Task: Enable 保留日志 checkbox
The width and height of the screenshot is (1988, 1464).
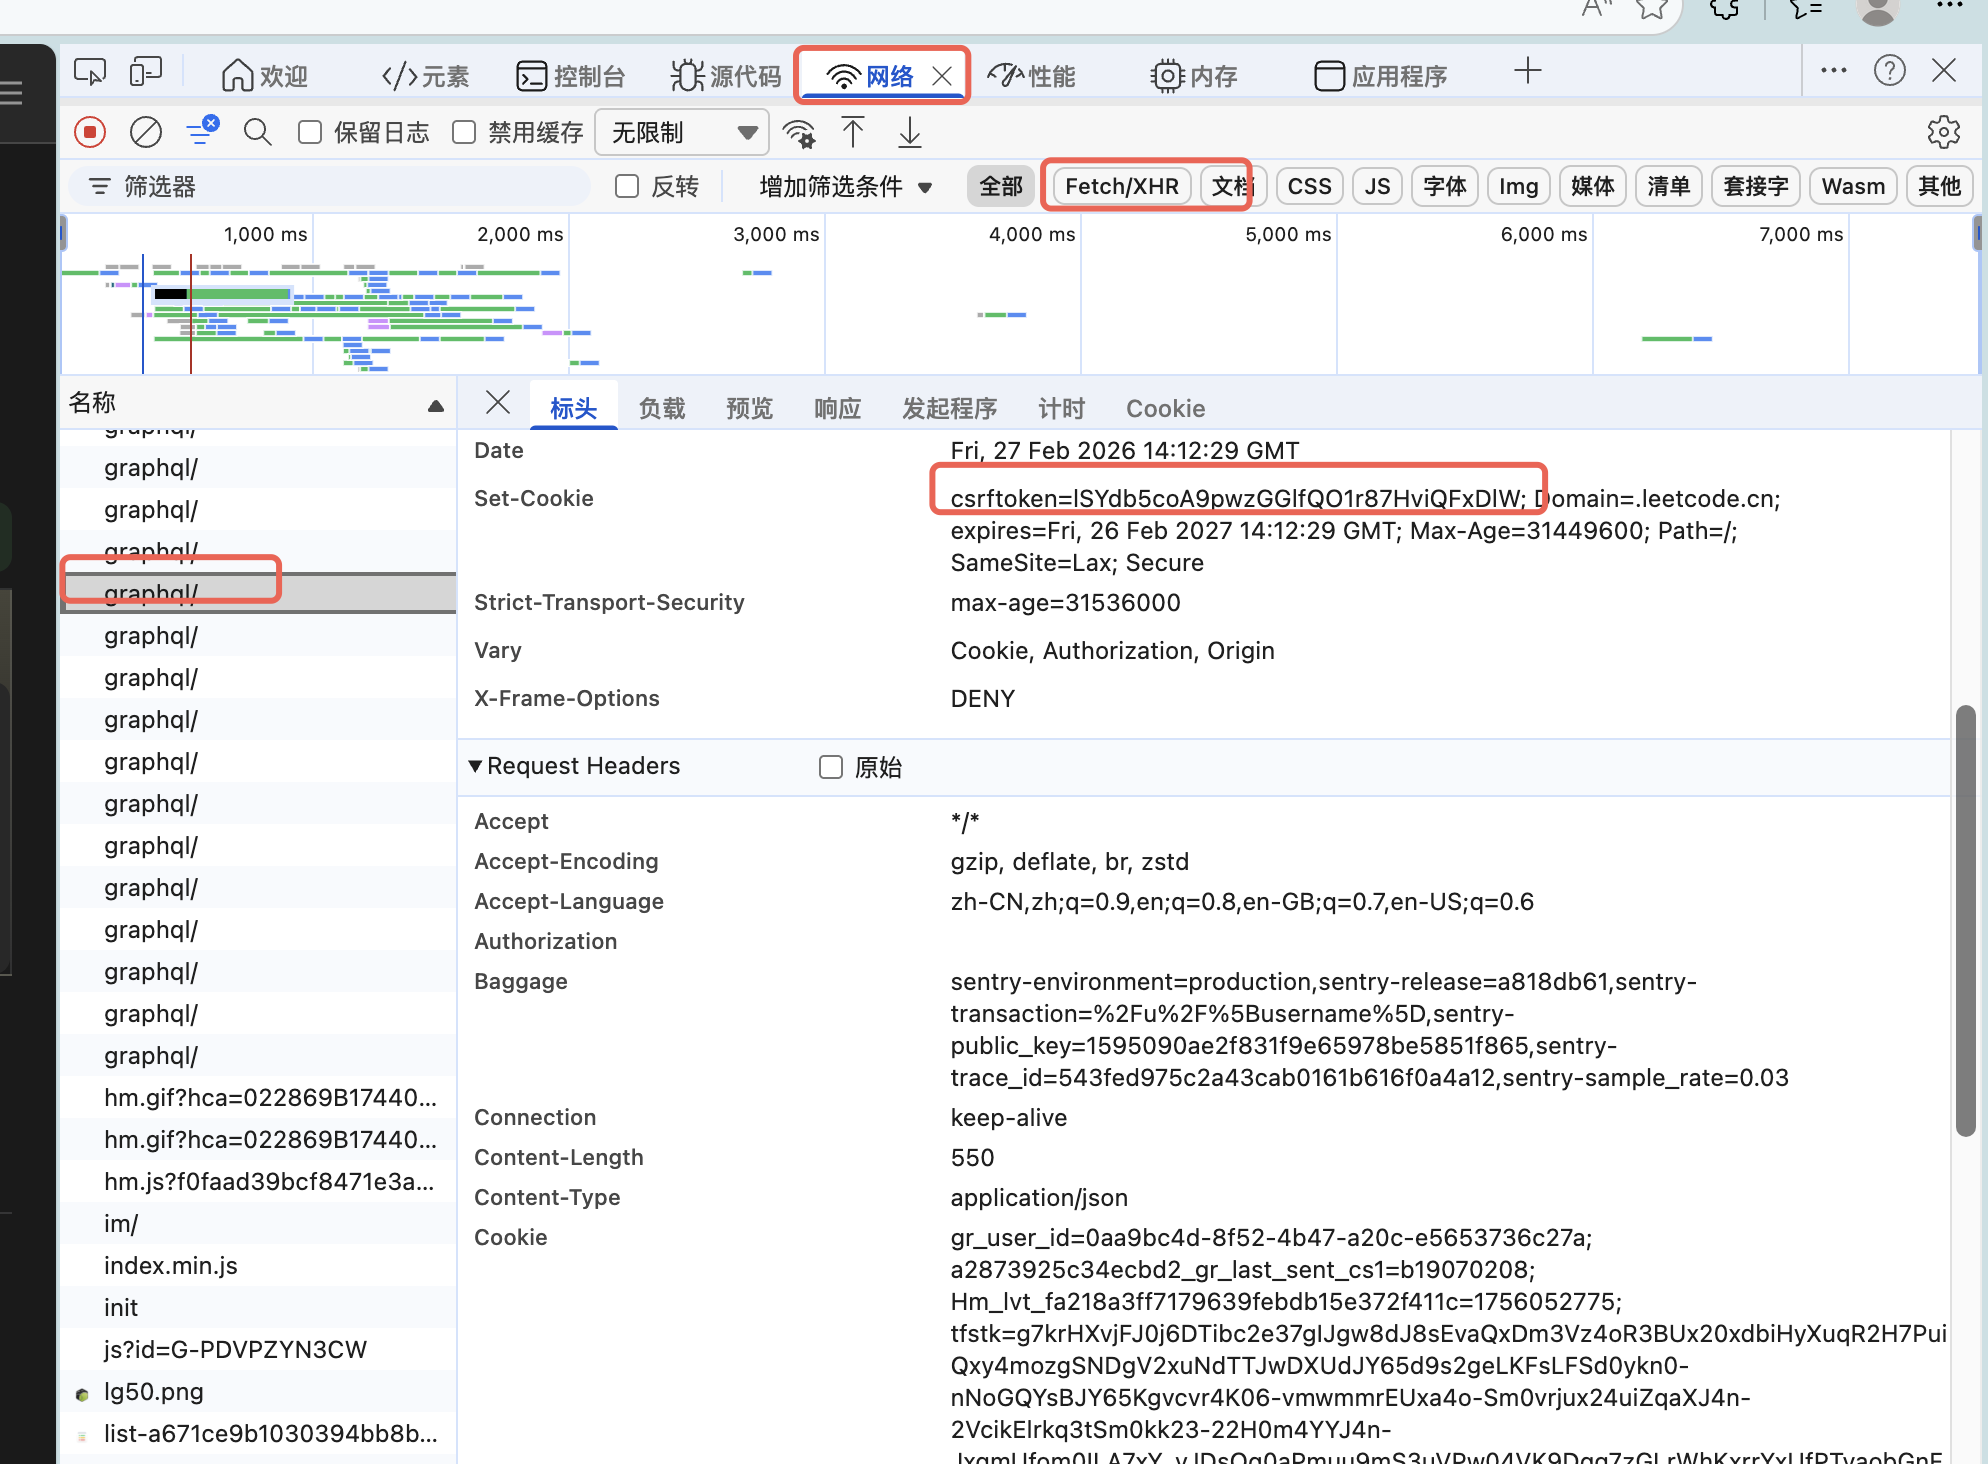Action: 310,131
